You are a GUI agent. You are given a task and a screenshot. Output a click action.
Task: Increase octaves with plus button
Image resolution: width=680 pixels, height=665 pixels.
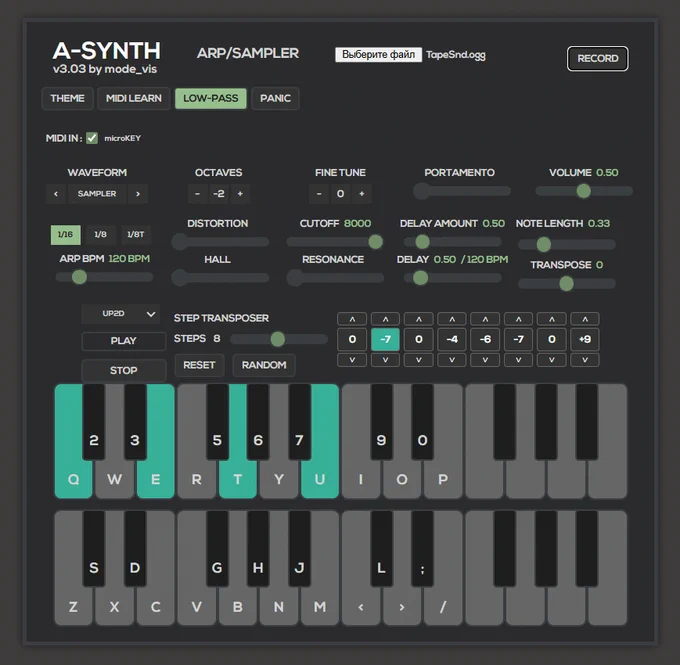240,193
